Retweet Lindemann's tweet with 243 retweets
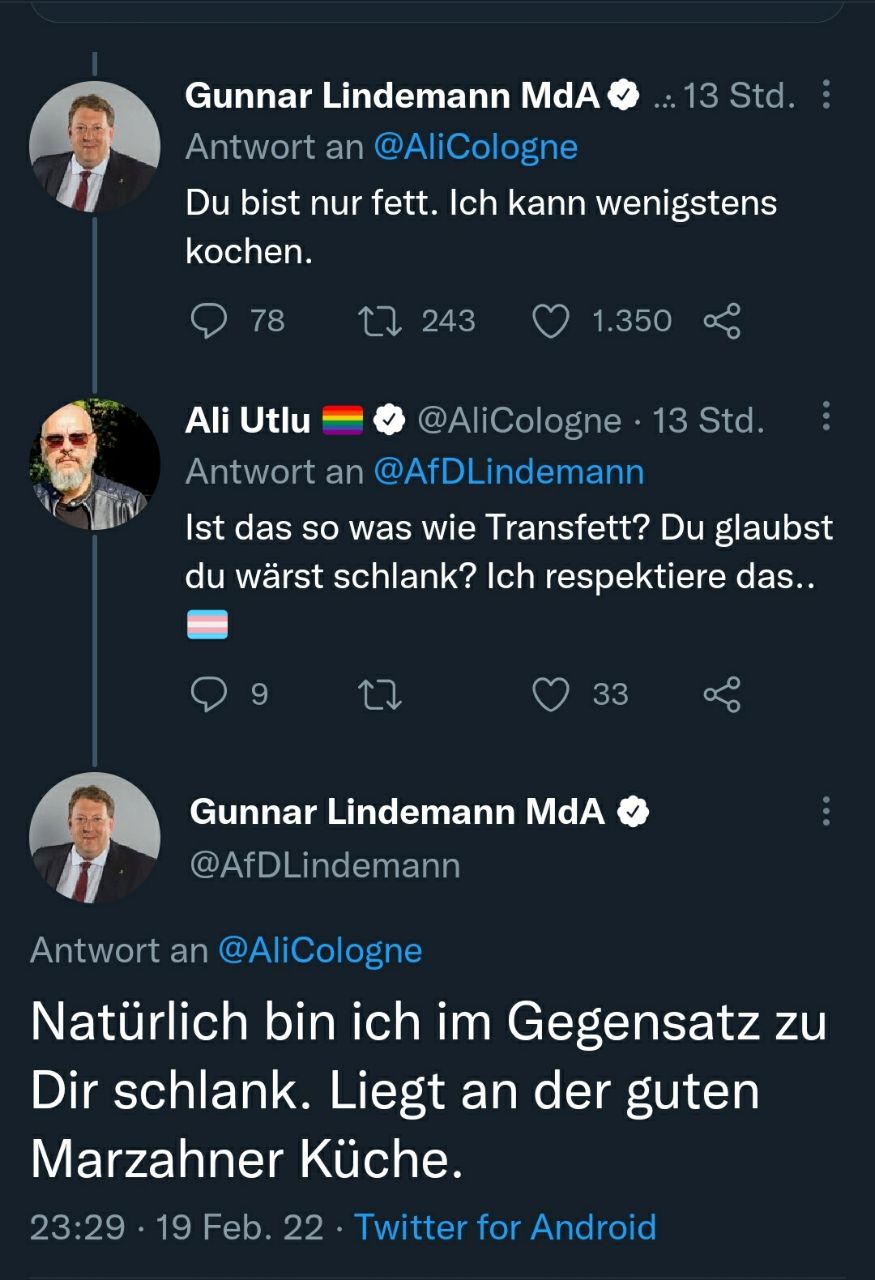This screenshot has height=1280, width=875. click(380, 321)
